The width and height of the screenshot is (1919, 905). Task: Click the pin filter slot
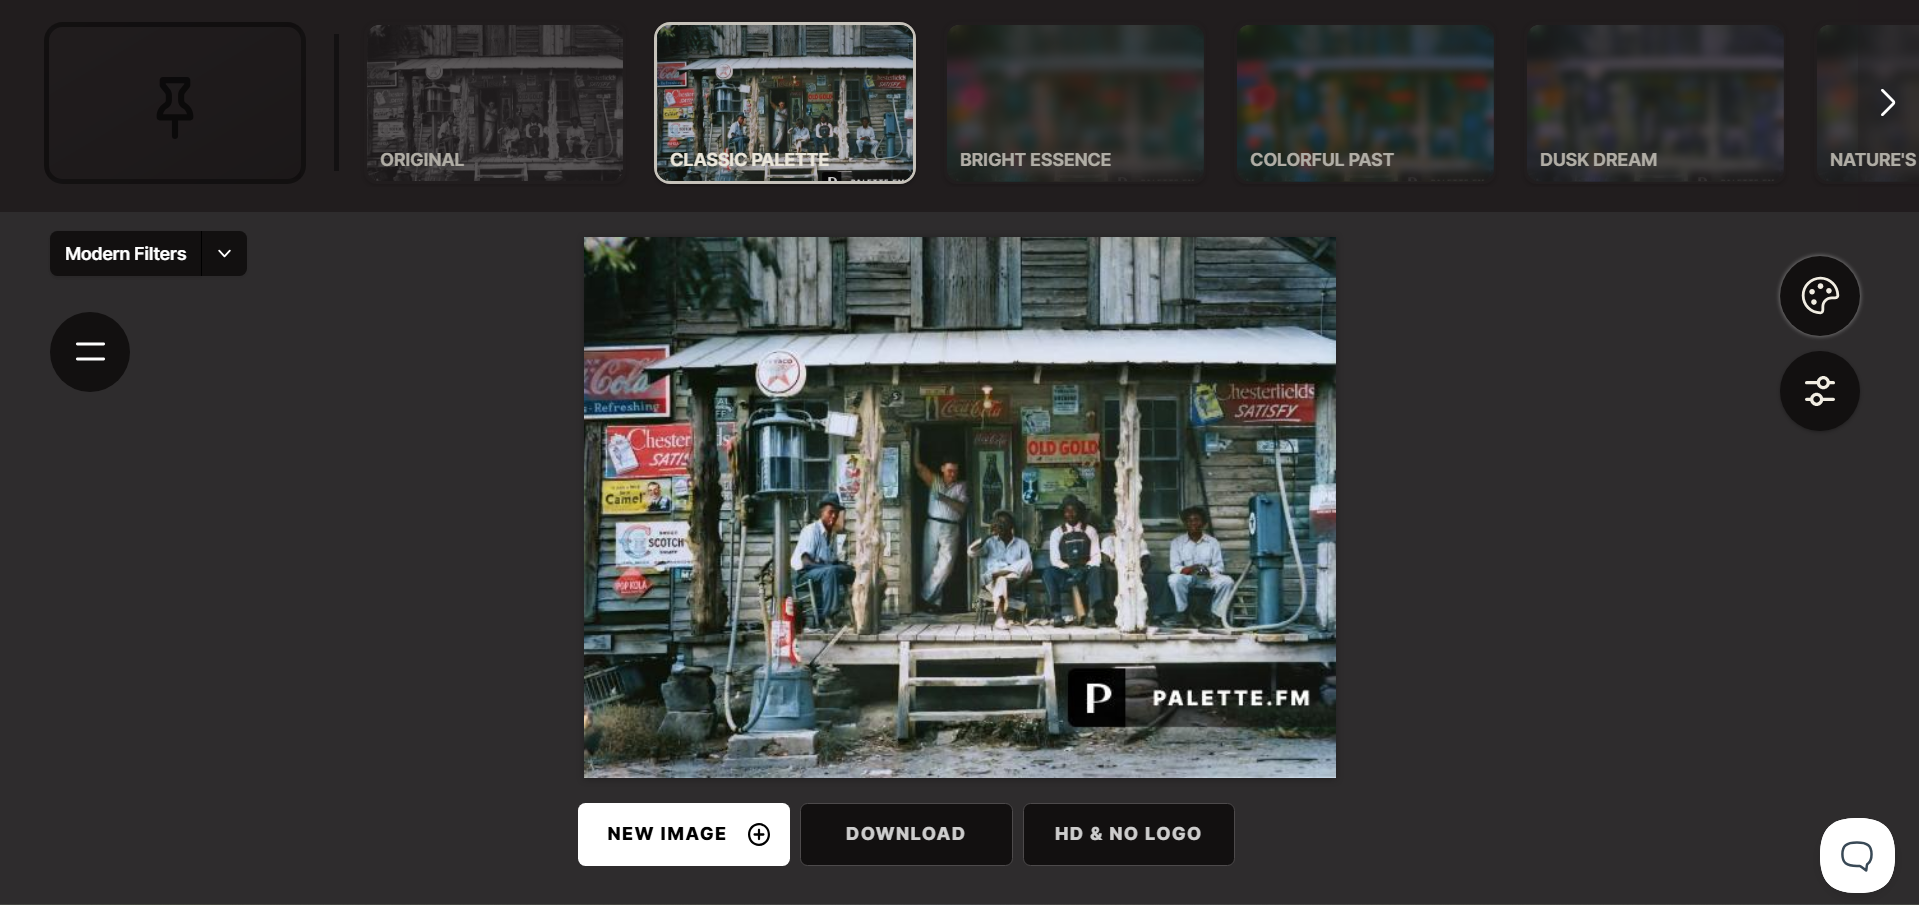pyautogui.click(x=175, y=103)
